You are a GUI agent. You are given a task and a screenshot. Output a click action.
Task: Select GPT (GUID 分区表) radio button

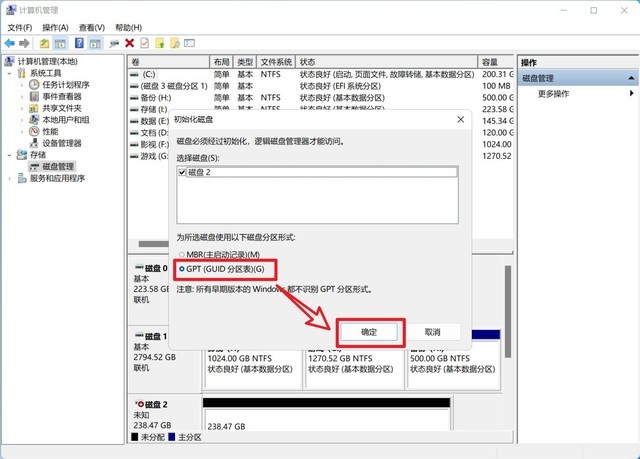click(181, 269)
